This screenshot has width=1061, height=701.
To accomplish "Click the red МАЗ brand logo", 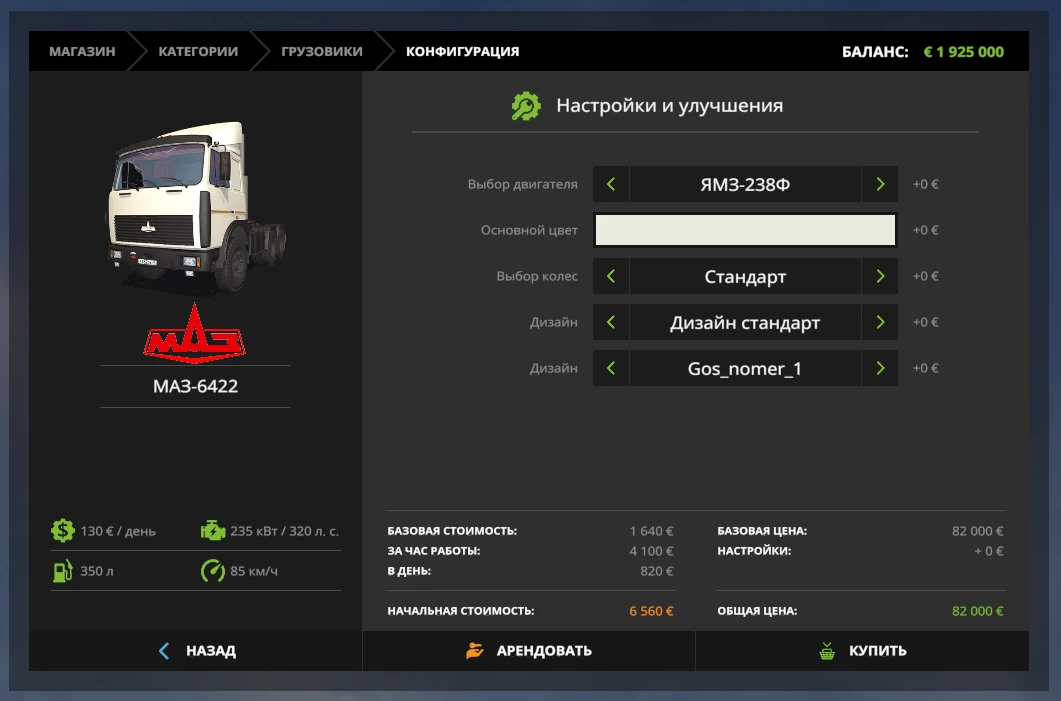I will [194, 330].
